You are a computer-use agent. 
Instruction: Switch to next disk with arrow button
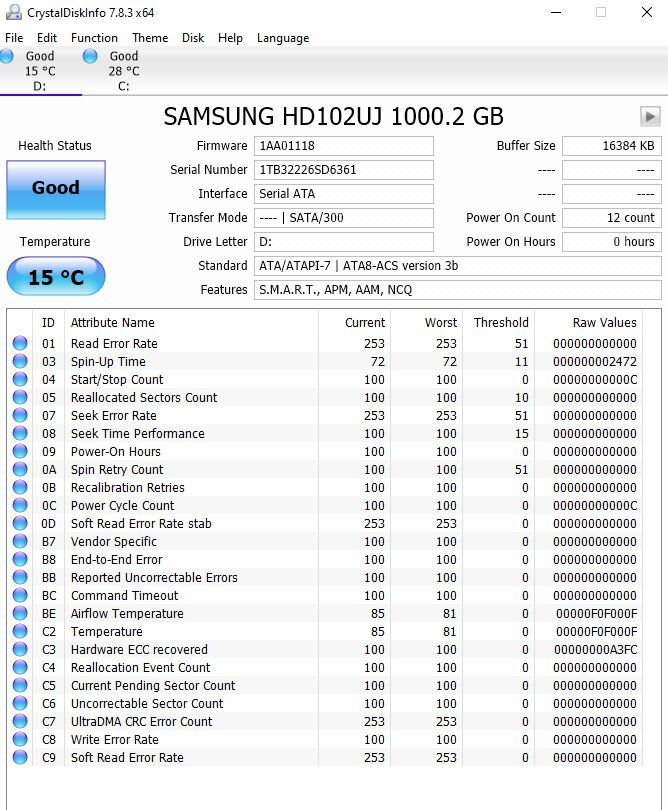pyautogui.click(x=650, y=116)
